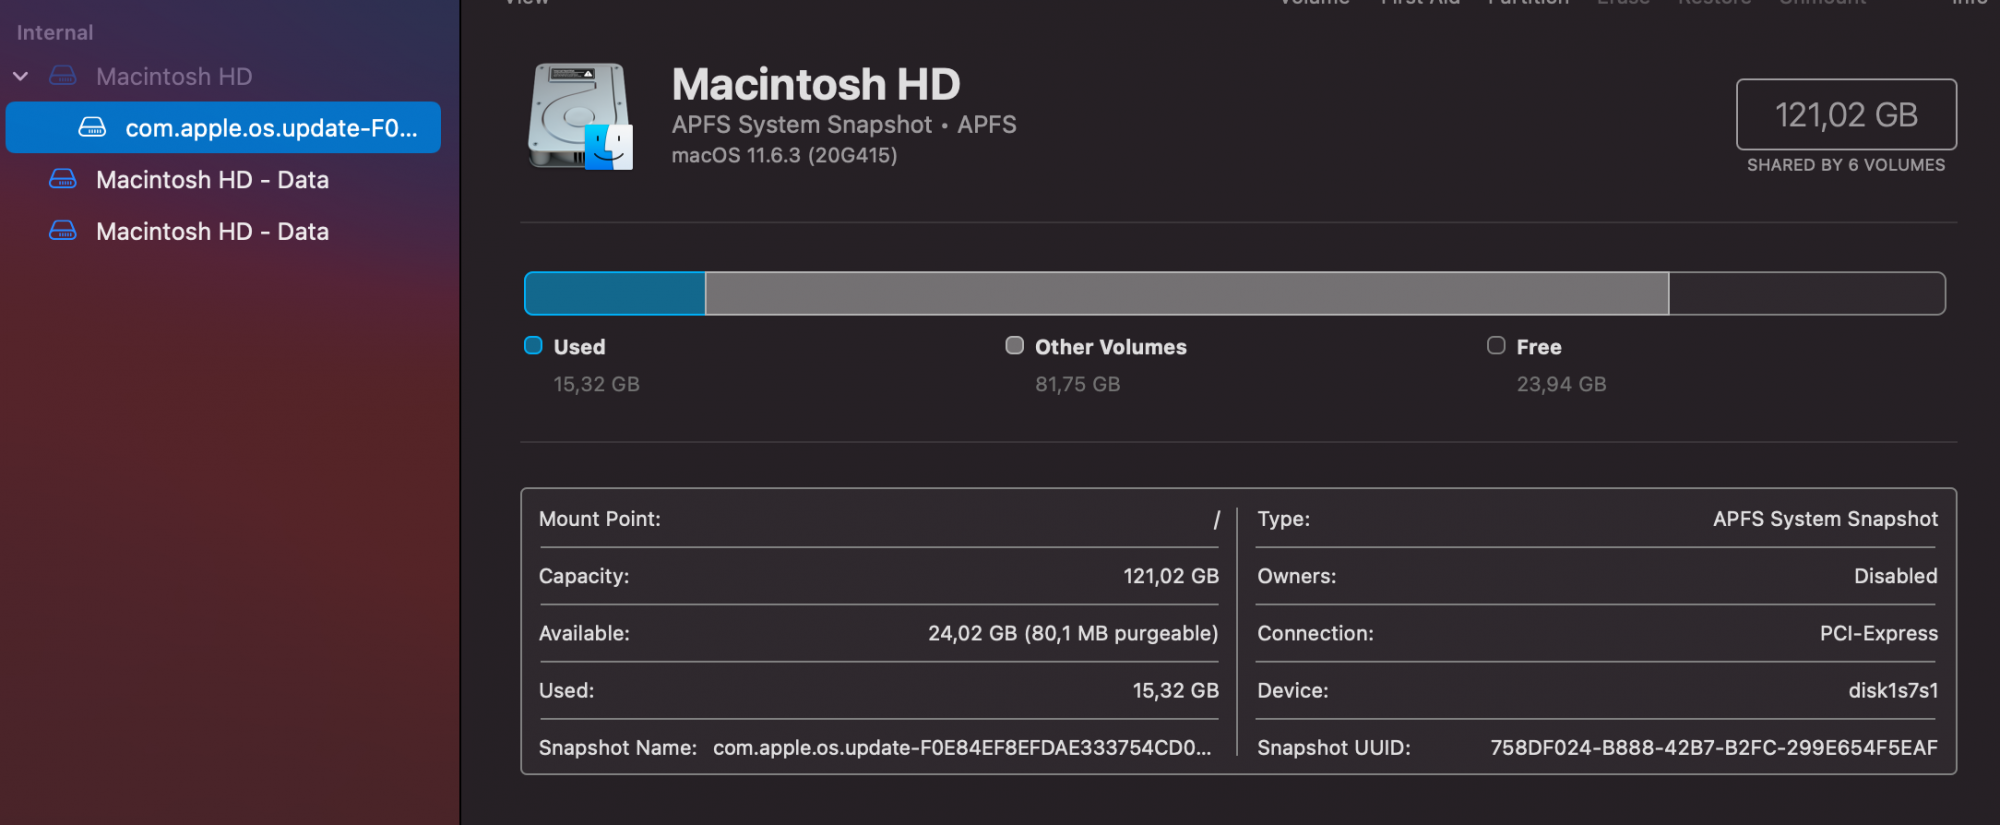Viewport: 2000px width, 825px height.
Task: Click the dark Free segment of storage bar
Action: (1806, 294)
